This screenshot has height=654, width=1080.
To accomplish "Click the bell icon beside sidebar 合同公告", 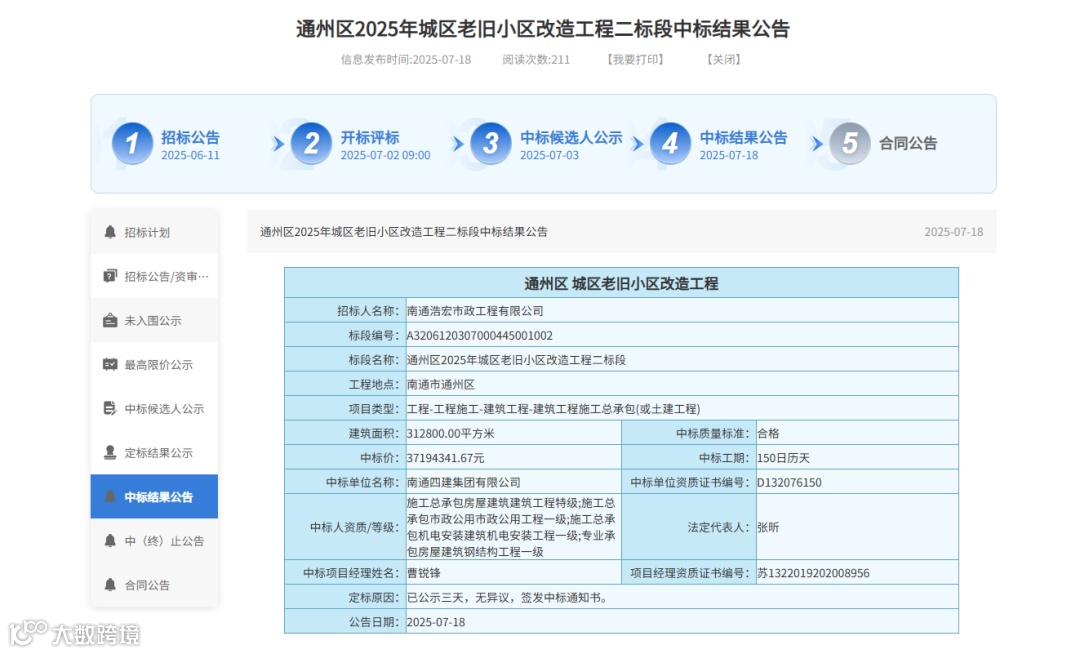I will 110,584.
